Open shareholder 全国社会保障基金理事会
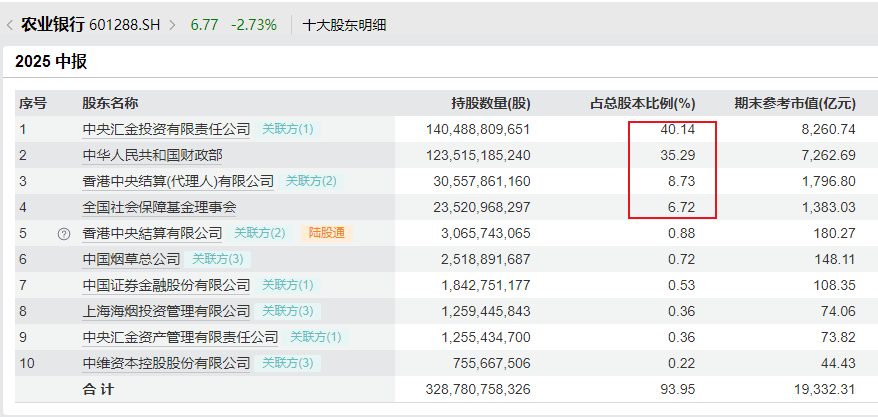The width and height of the screenshot is (878, 417). (x=159, y=208)
